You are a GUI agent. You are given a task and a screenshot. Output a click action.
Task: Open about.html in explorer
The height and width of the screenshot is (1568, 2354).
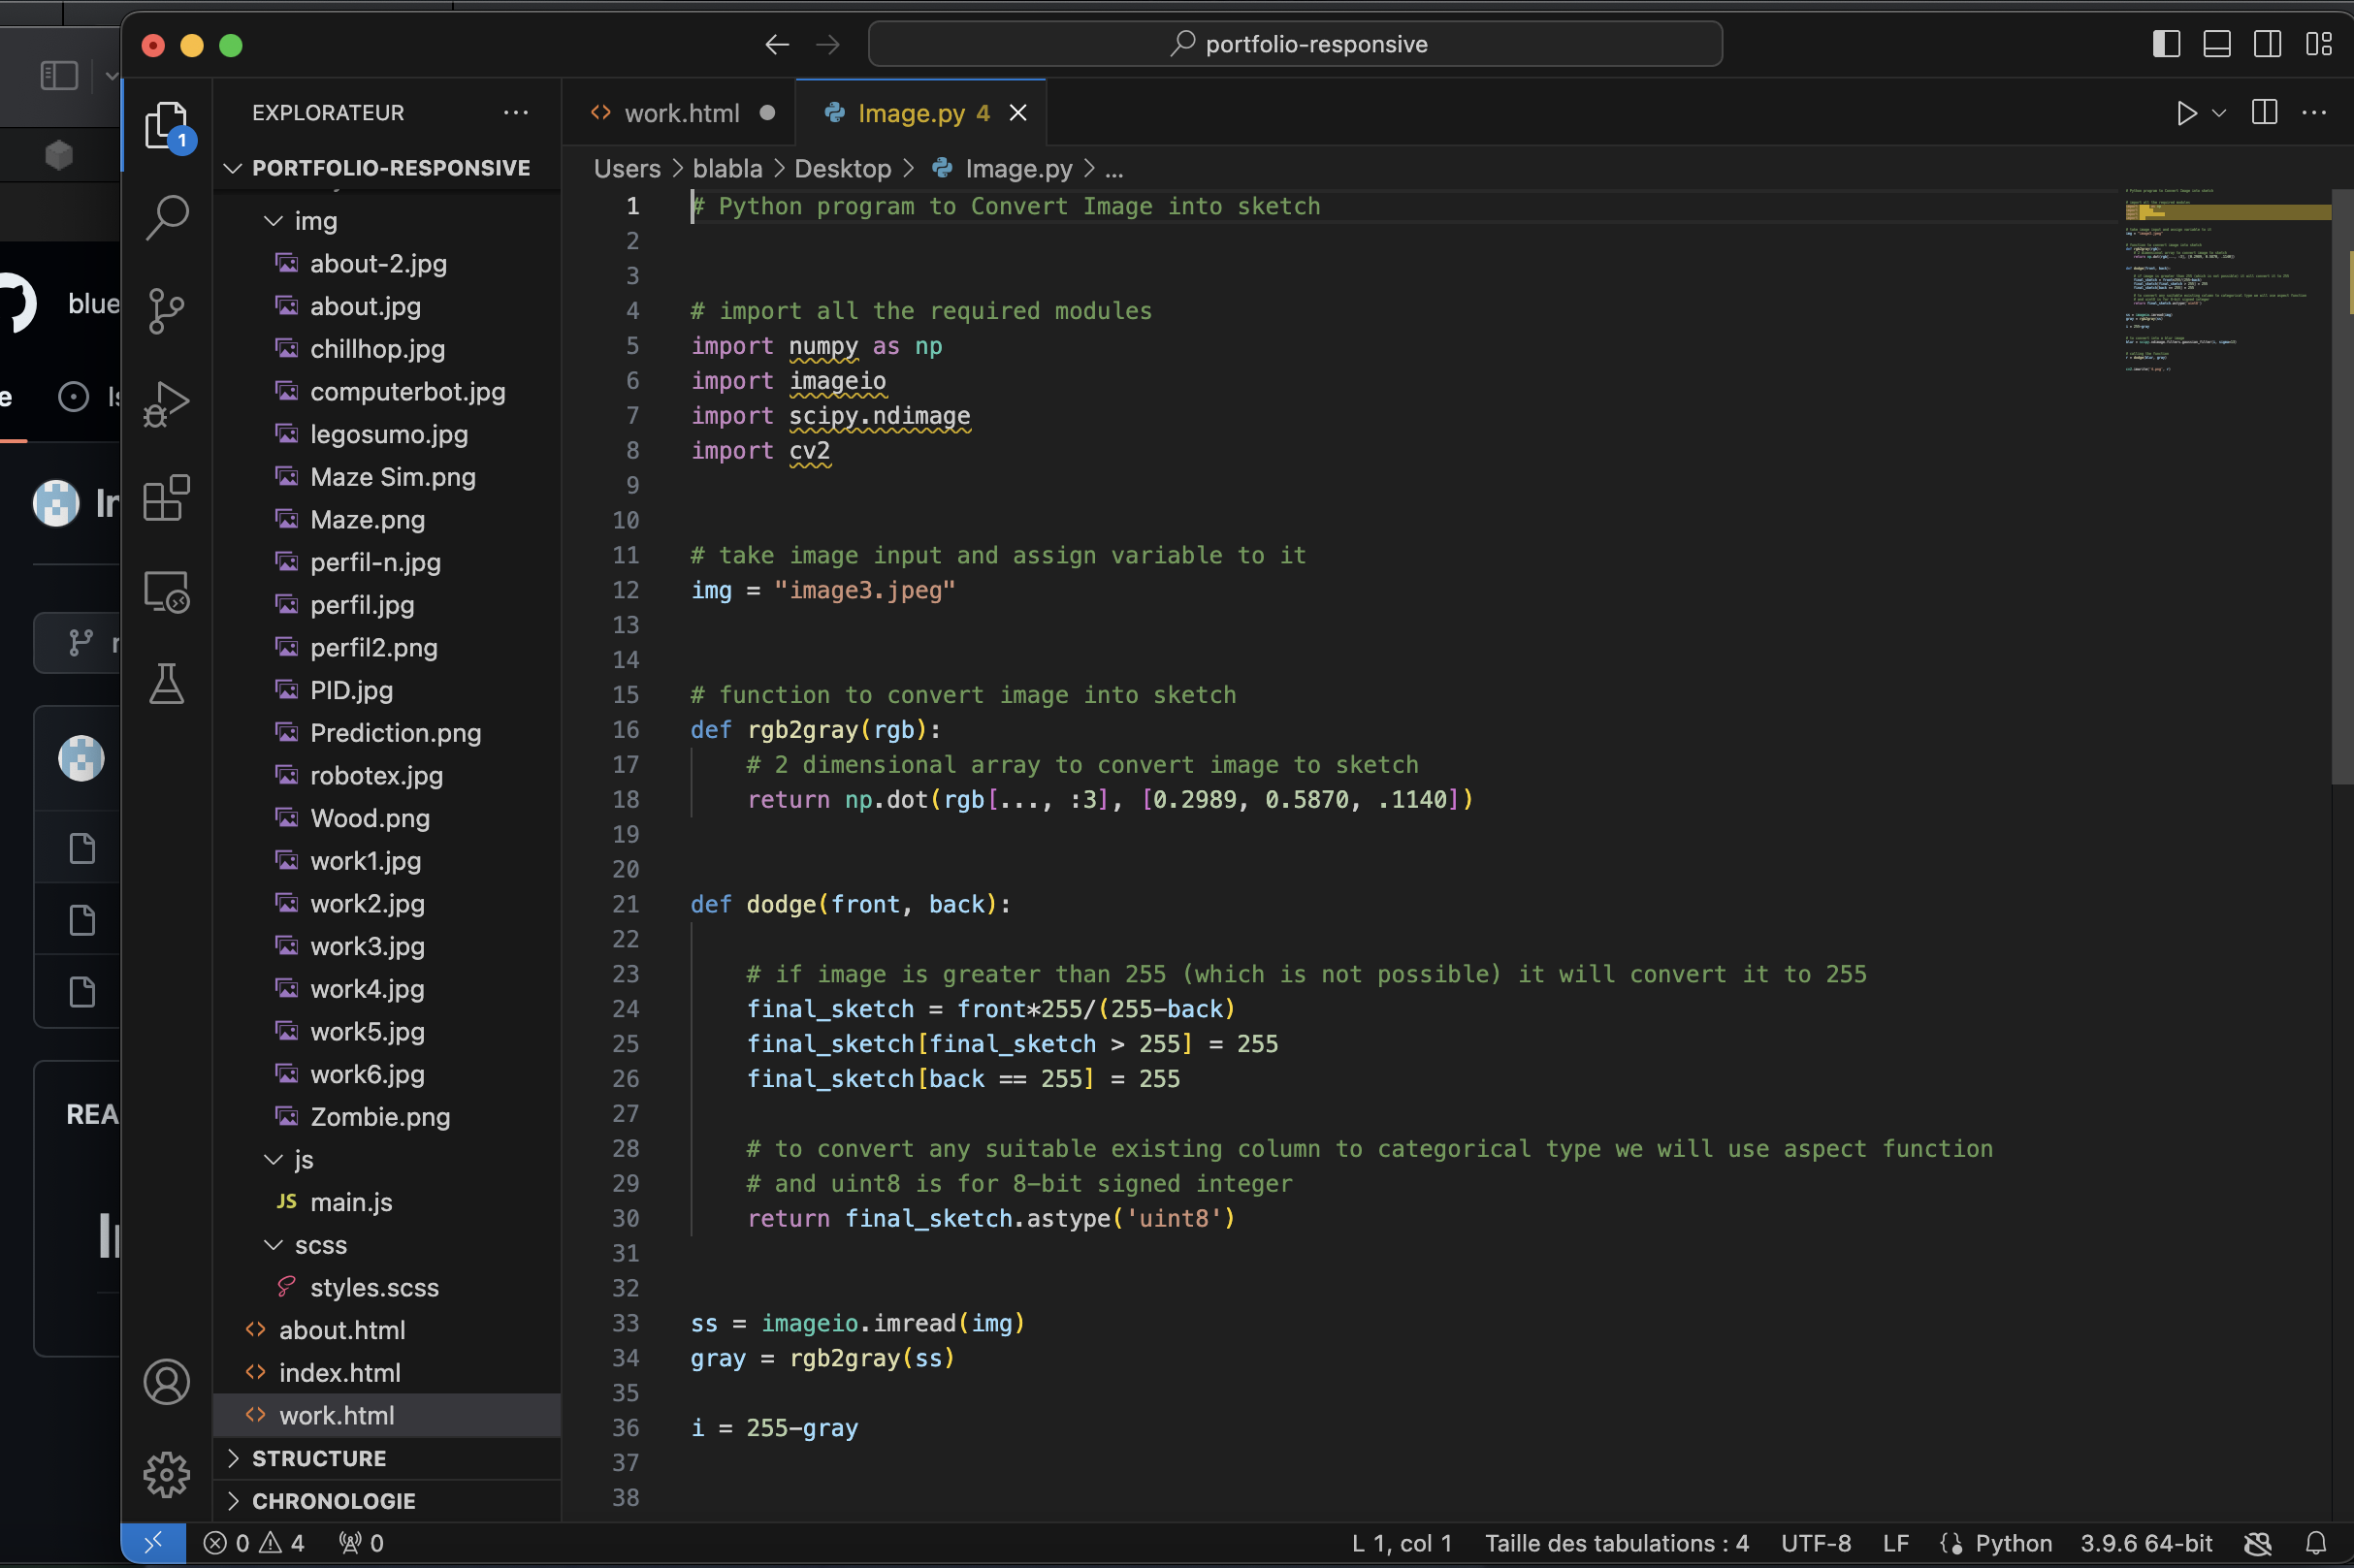click(387, 1330)
